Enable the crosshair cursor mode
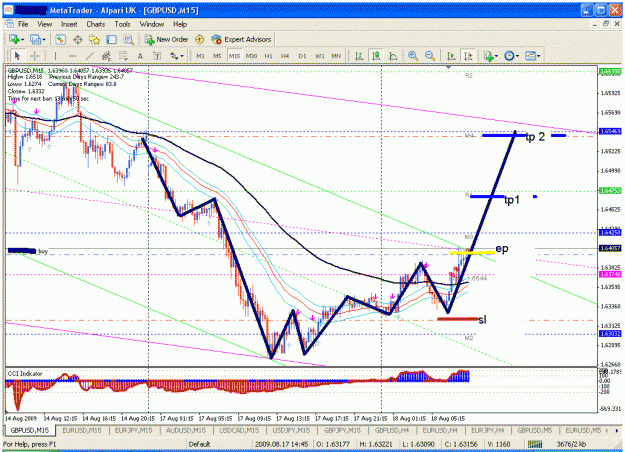Viewport: 625px width, 452px height. (34, 56)
